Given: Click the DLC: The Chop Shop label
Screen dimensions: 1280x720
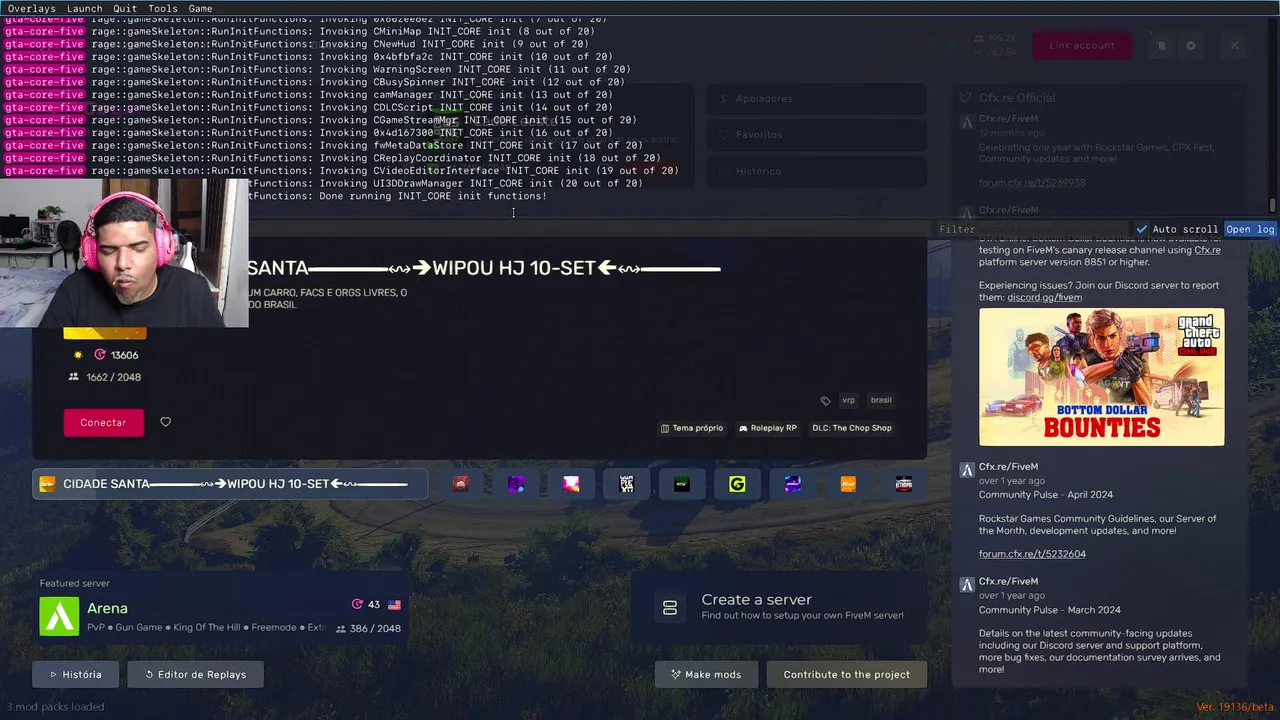Looking at the screenshot, I should click(x=852, y=428).
